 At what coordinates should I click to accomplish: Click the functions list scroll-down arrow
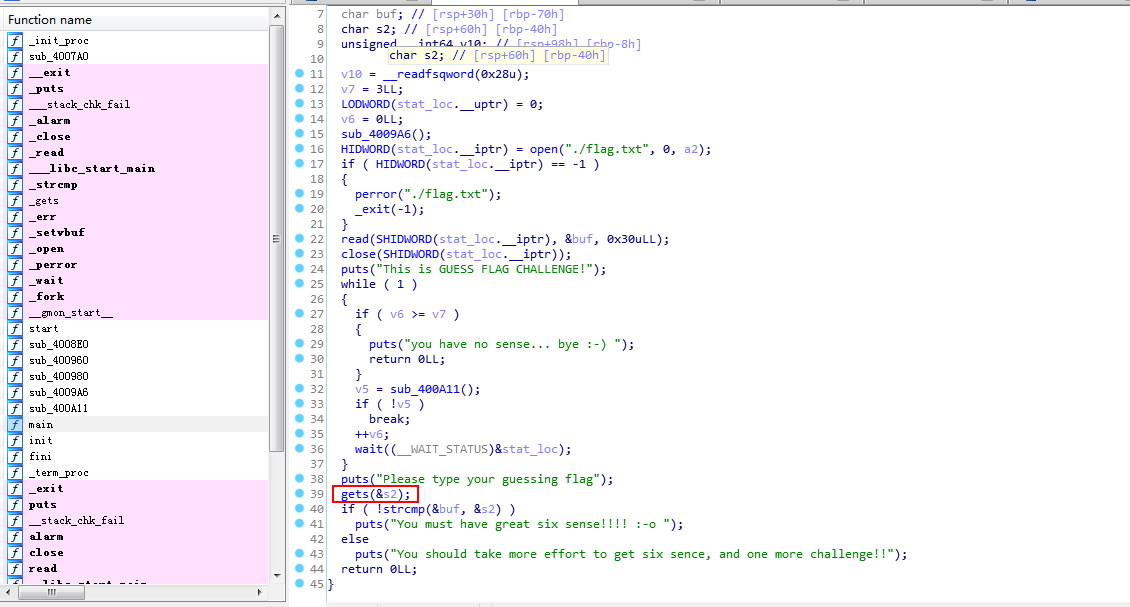277,575
